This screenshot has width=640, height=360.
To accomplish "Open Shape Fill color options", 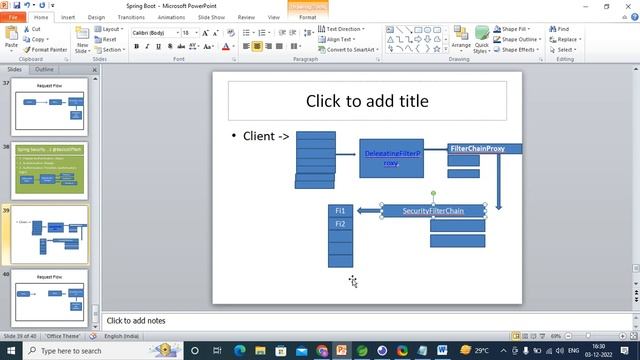I will [x=512, y=29].
